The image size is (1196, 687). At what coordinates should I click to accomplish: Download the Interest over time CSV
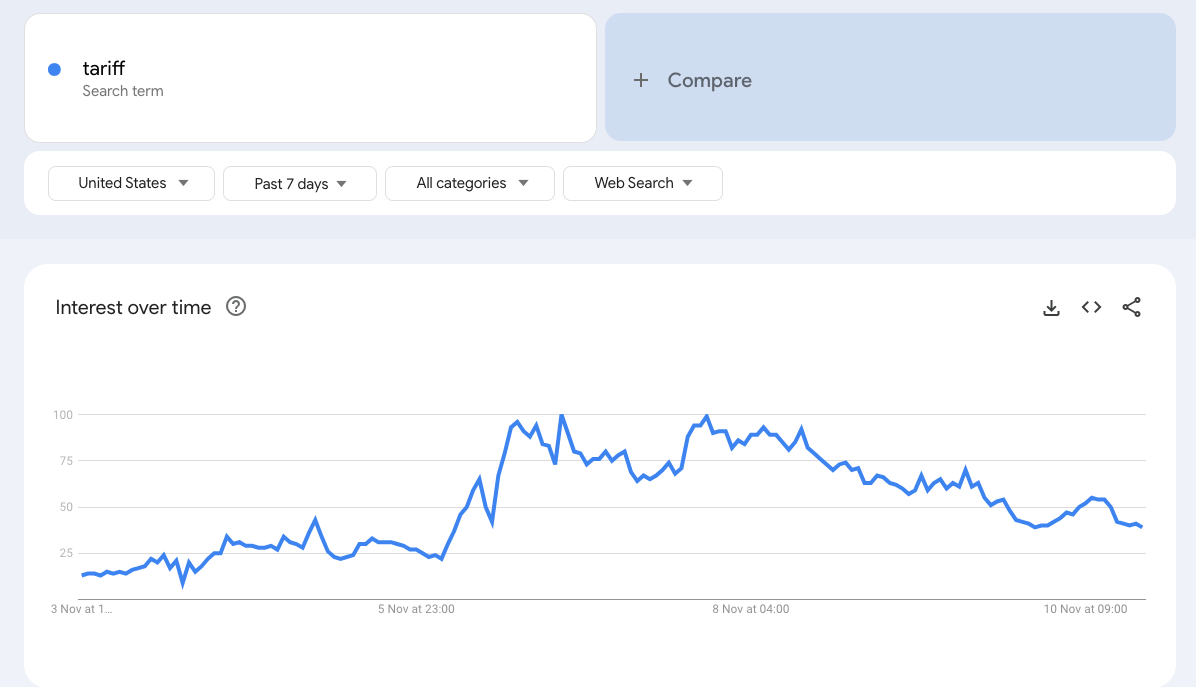click(1051, 308)
